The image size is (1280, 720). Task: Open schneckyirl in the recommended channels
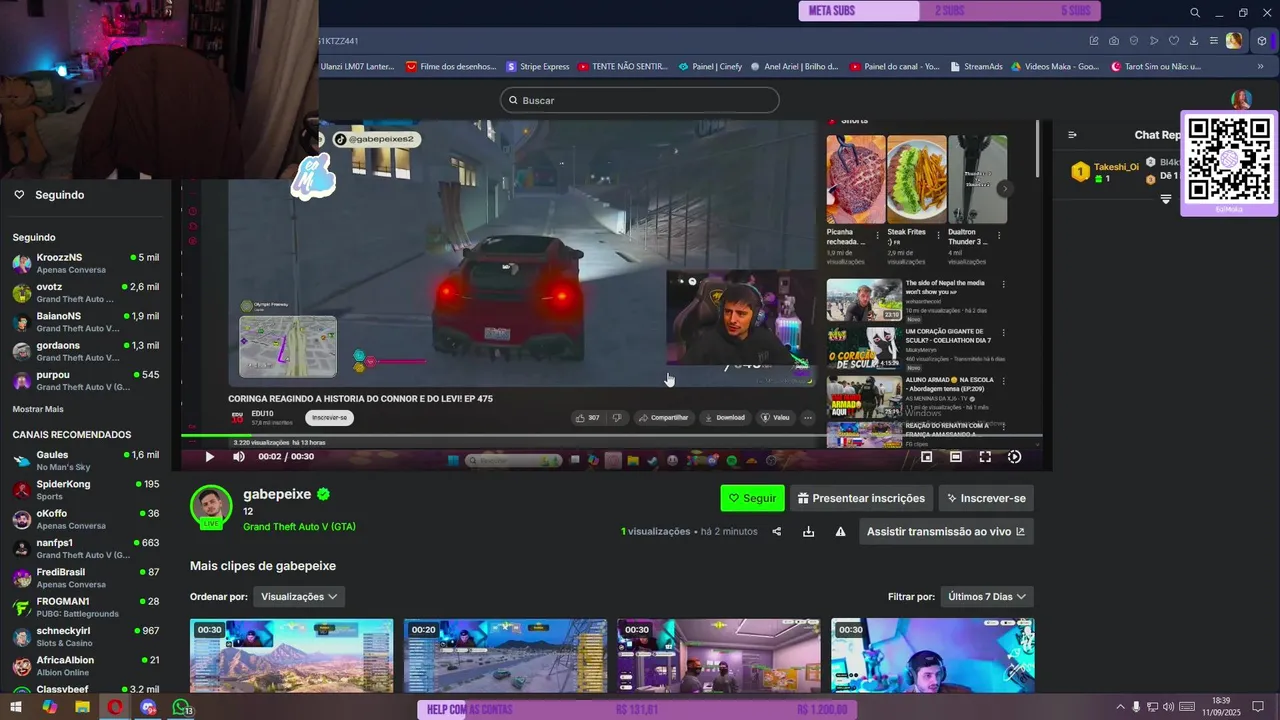click(86, 637)
